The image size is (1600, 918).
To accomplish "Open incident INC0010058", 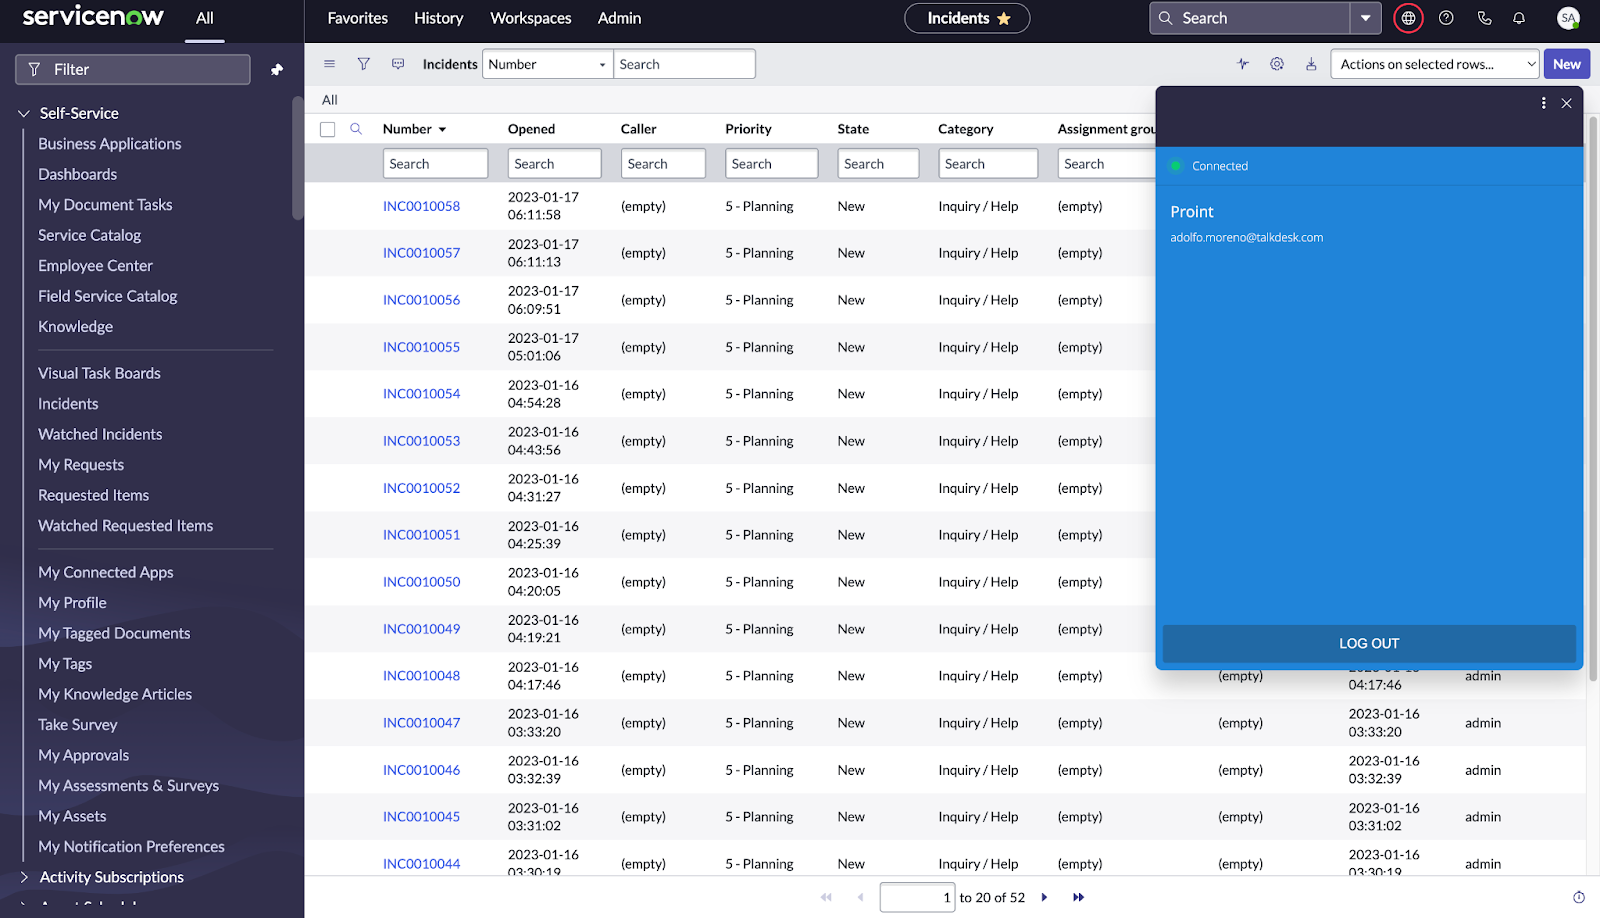I will point(421,206).
